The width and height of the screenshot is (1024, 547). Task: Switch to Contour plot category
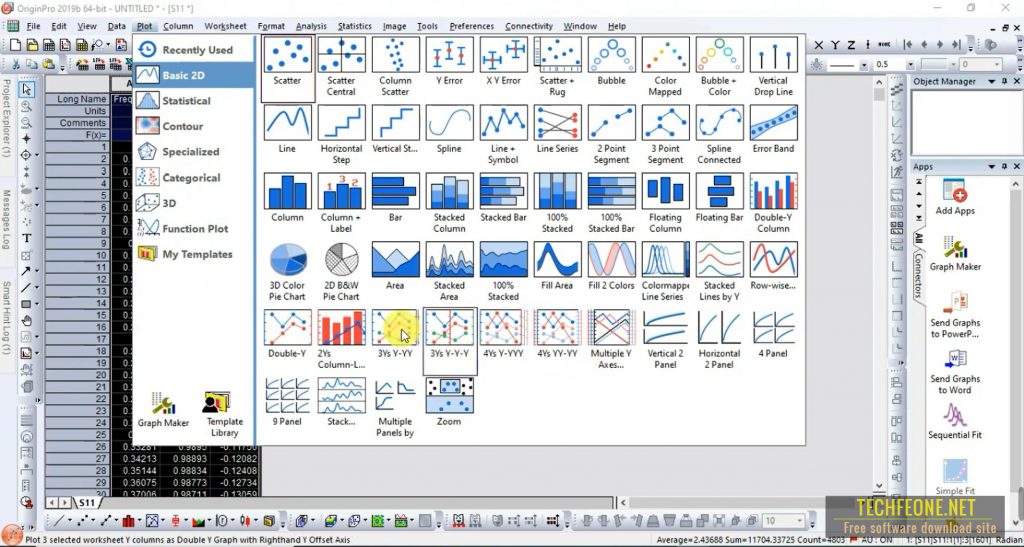(194, 126)
